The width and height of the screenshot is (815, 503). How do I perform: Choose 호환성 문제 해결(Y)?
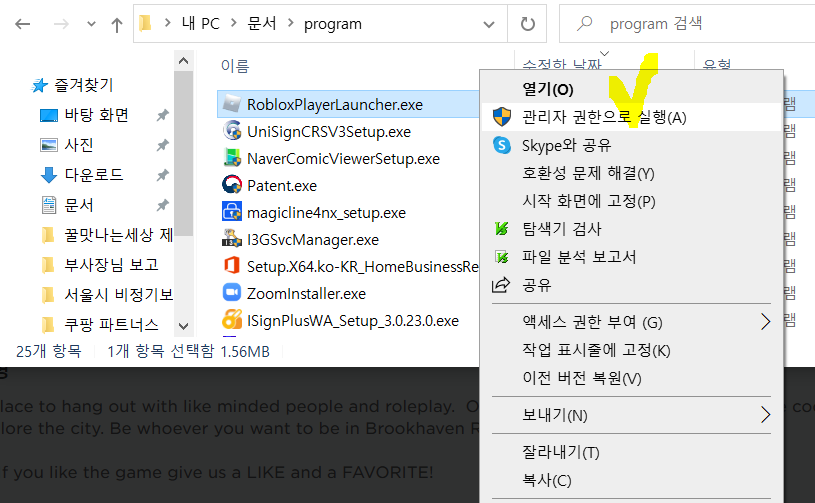tap(631, 173)
